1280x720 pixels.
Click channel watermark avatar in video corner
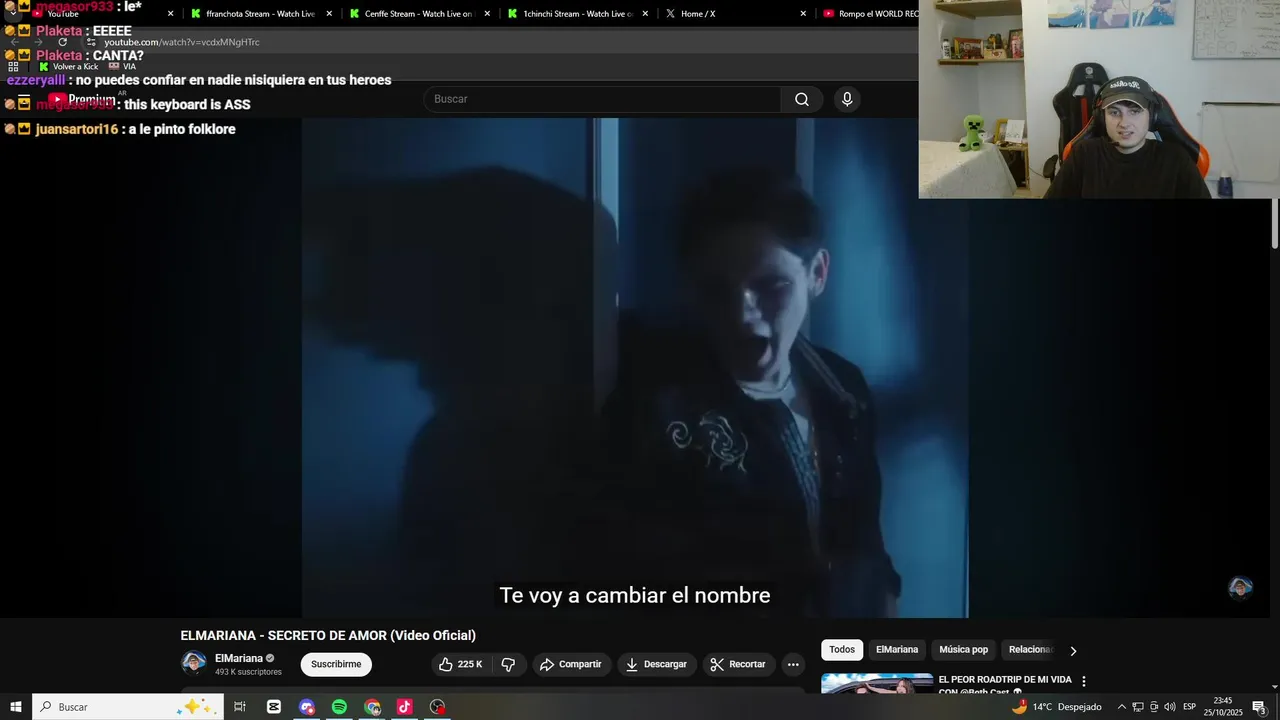click(x=1240, y=587)
